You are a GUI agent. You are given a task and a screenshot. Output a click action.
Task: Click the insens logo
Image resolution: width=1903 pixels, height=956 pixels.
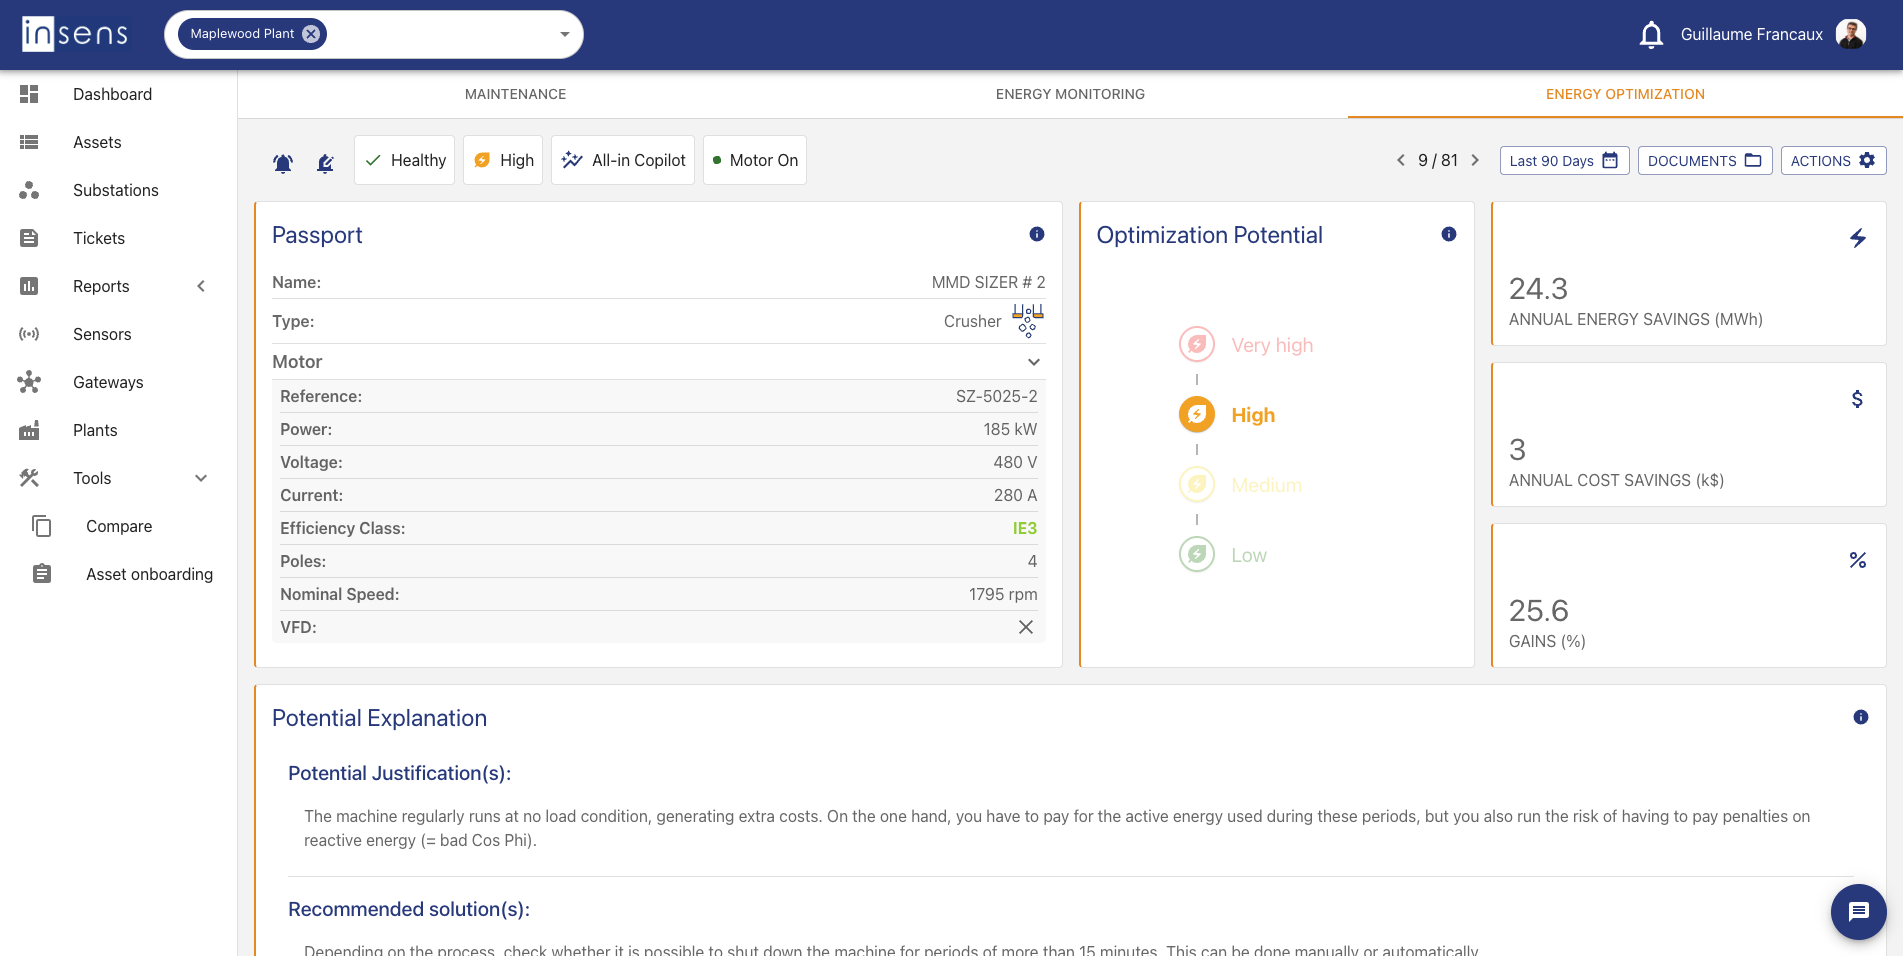point(75,34)
